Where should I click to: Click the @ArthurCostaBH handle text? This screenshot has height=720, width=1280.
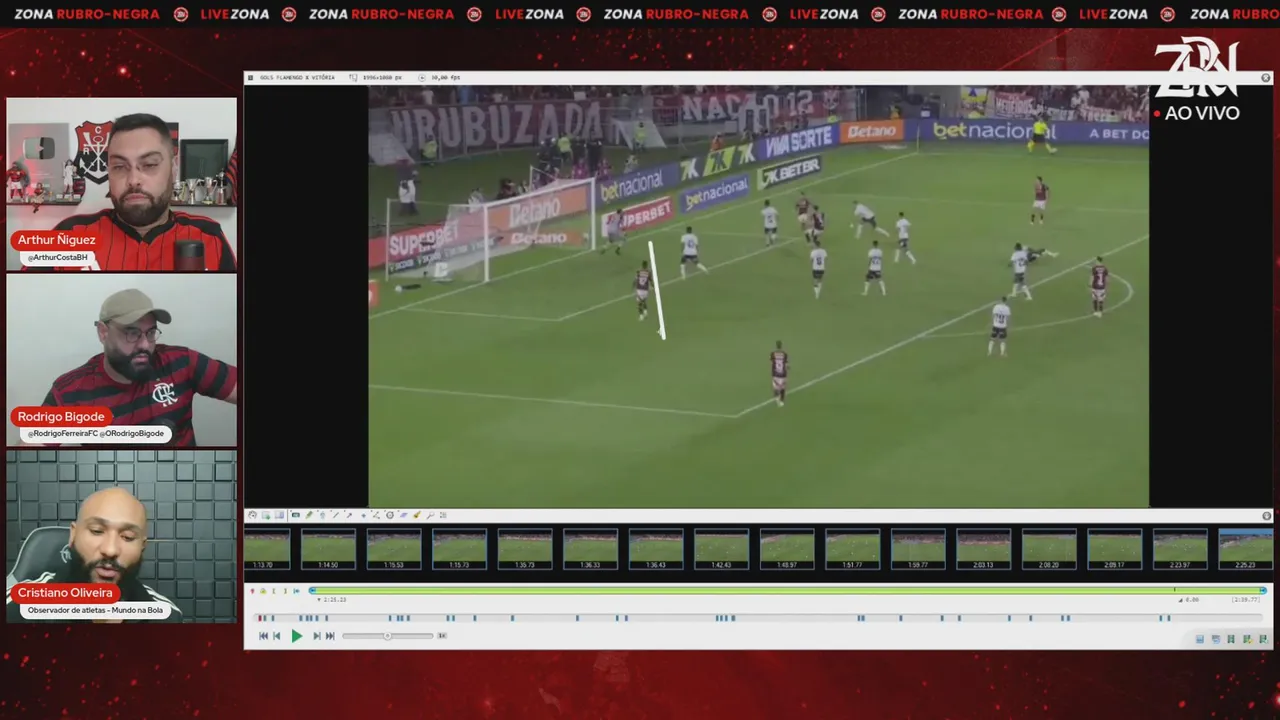coord(56,258)
